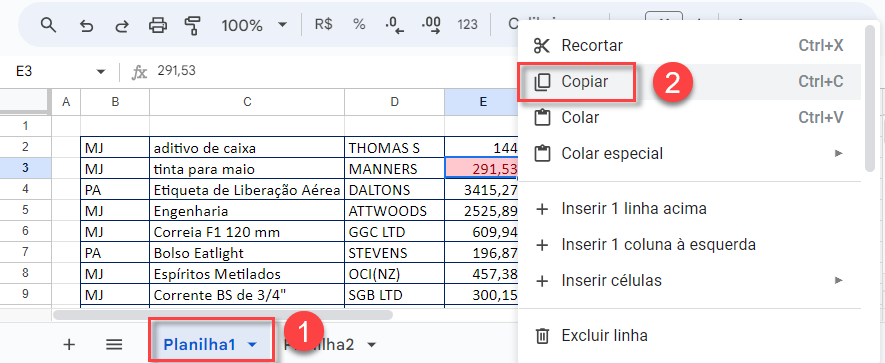Format as percent
885x363 pixels.
tap(359, 25)
